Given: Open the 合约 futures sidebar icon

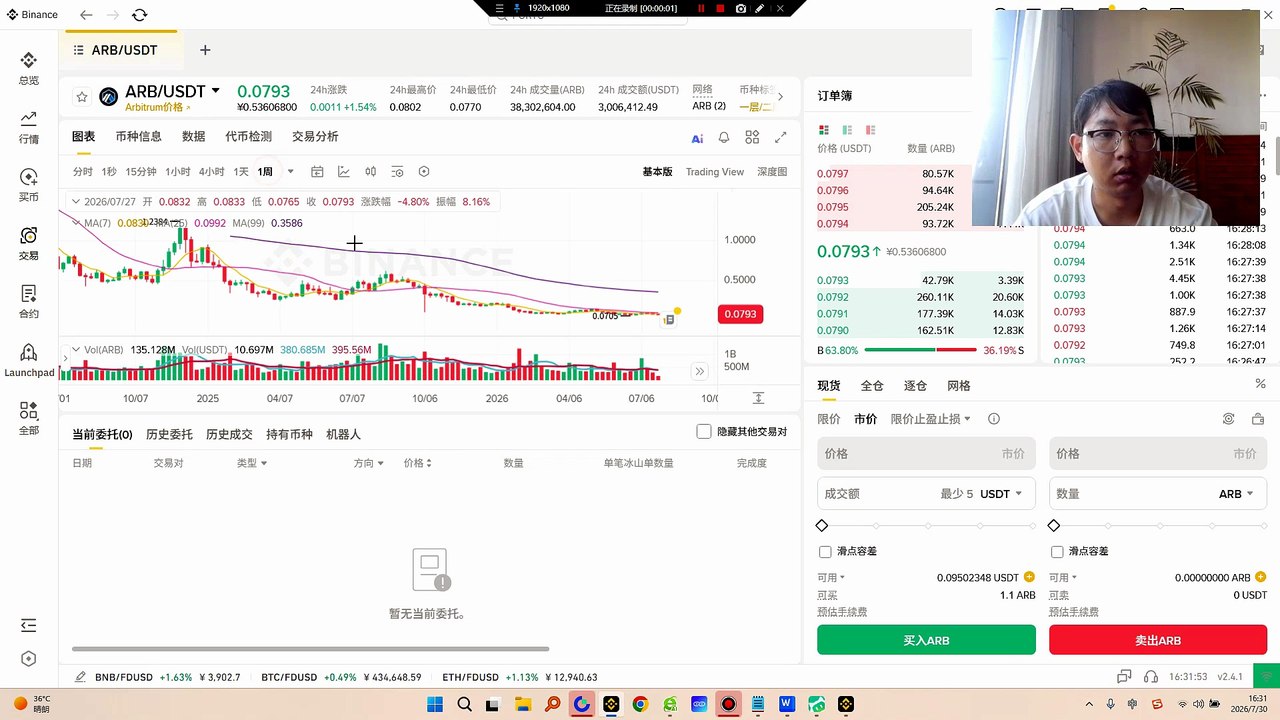Looking at the screenshot, I should (x=28, y=302).
